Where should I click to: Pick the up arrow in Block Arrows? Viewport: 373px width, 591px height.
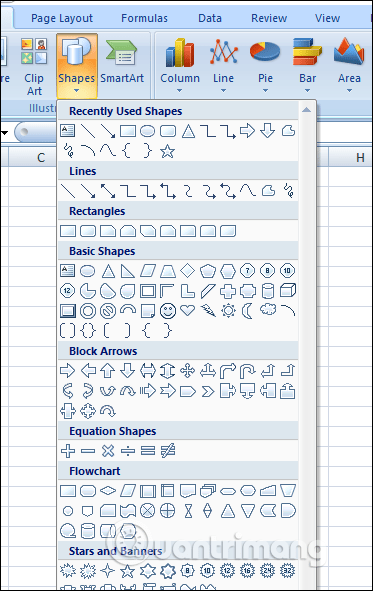tap(108, 371)
